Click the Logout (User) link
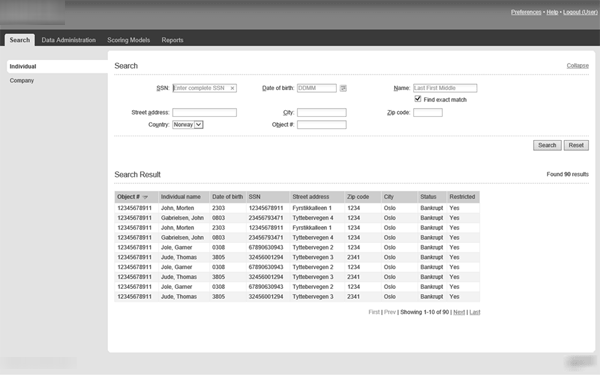 point(580,12)
